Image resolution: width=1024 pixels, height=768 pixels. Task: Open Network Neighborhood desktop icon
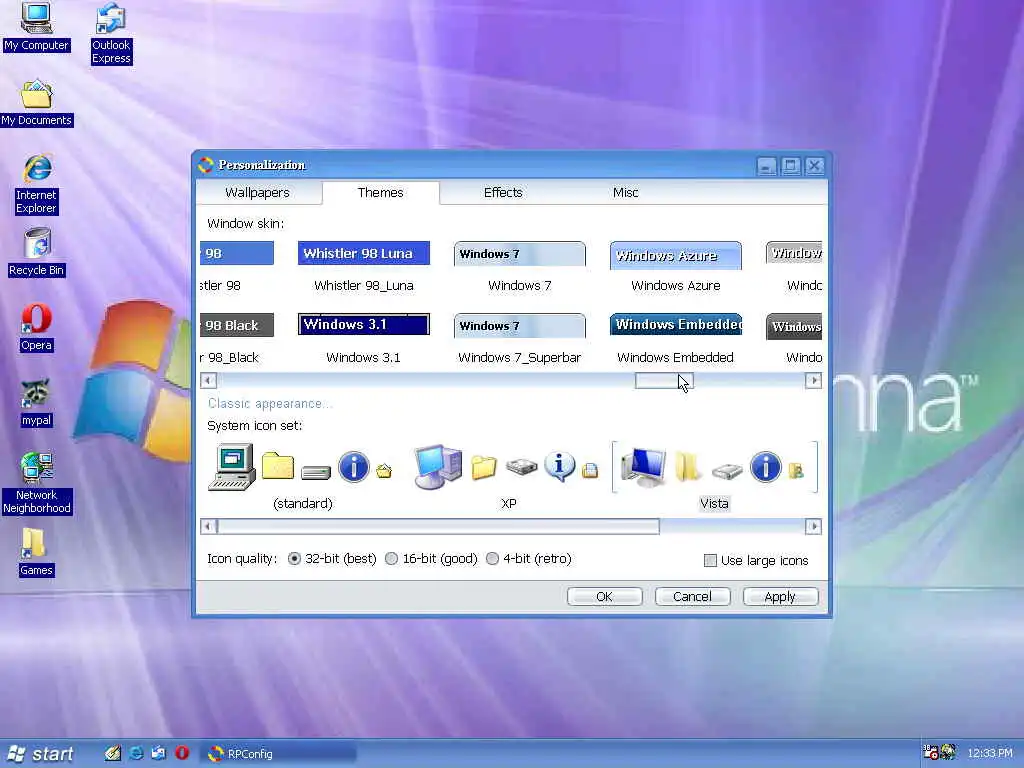(37, 483)
